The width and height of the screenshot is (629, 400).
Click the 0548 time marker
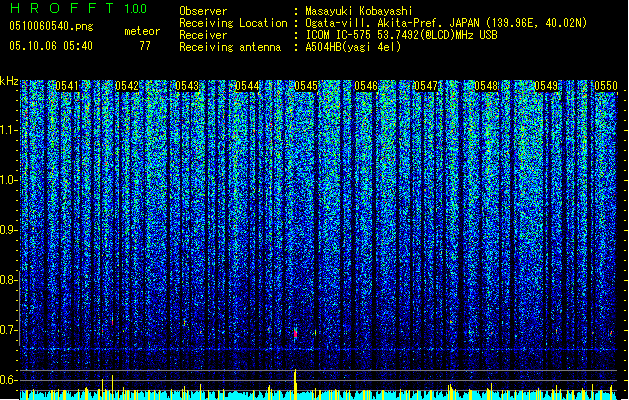(486, 86)
